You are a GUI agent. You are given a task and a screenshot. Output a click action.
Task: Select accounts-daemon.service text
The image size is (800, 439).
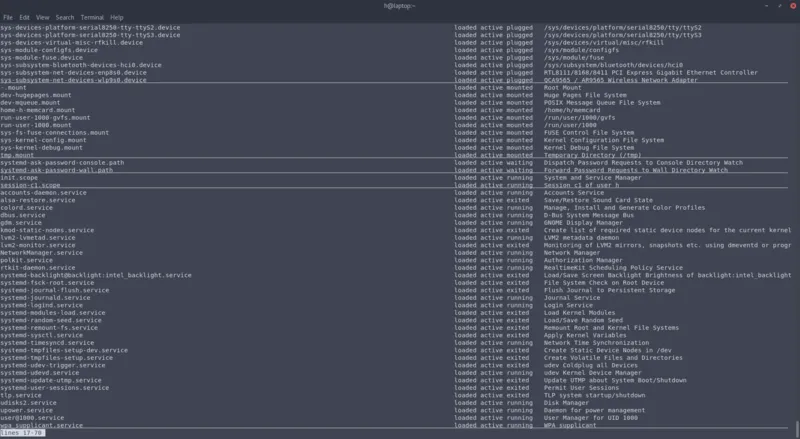click(43, 193)
